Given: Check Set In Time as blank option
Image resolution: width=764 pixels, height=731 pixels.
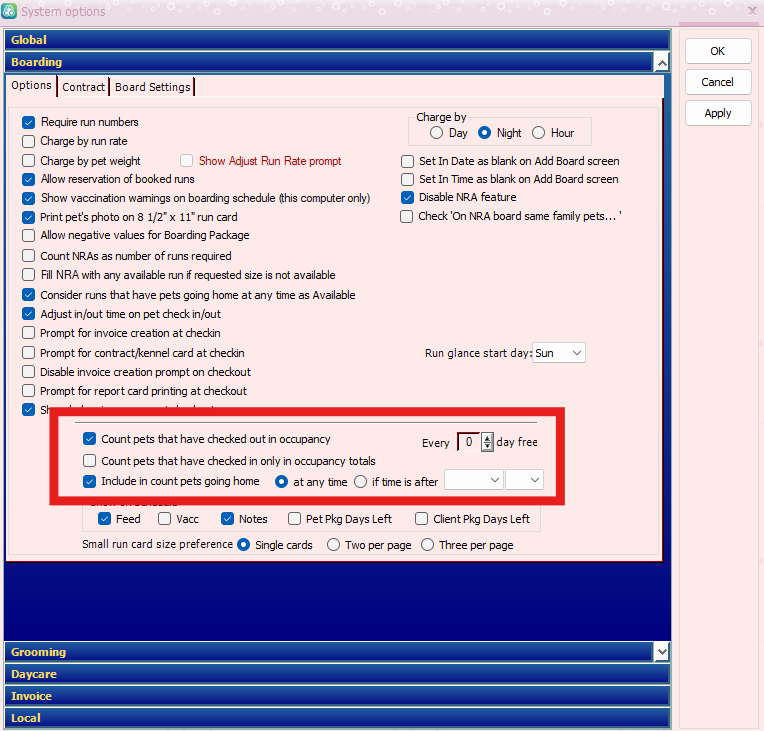Looking at the screenshot, I should click(x=407, y=179).
